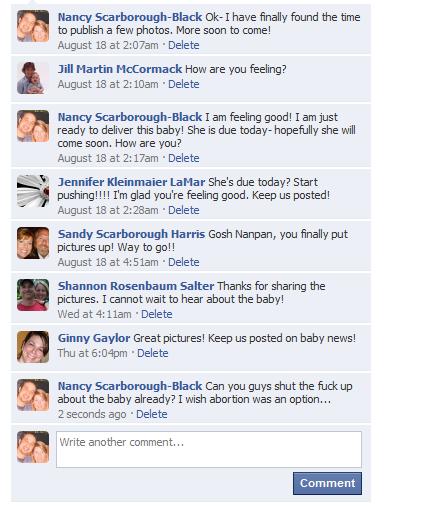Click the Ginny Gaylor name link
The image size is (424, 509).
[94, 338]
